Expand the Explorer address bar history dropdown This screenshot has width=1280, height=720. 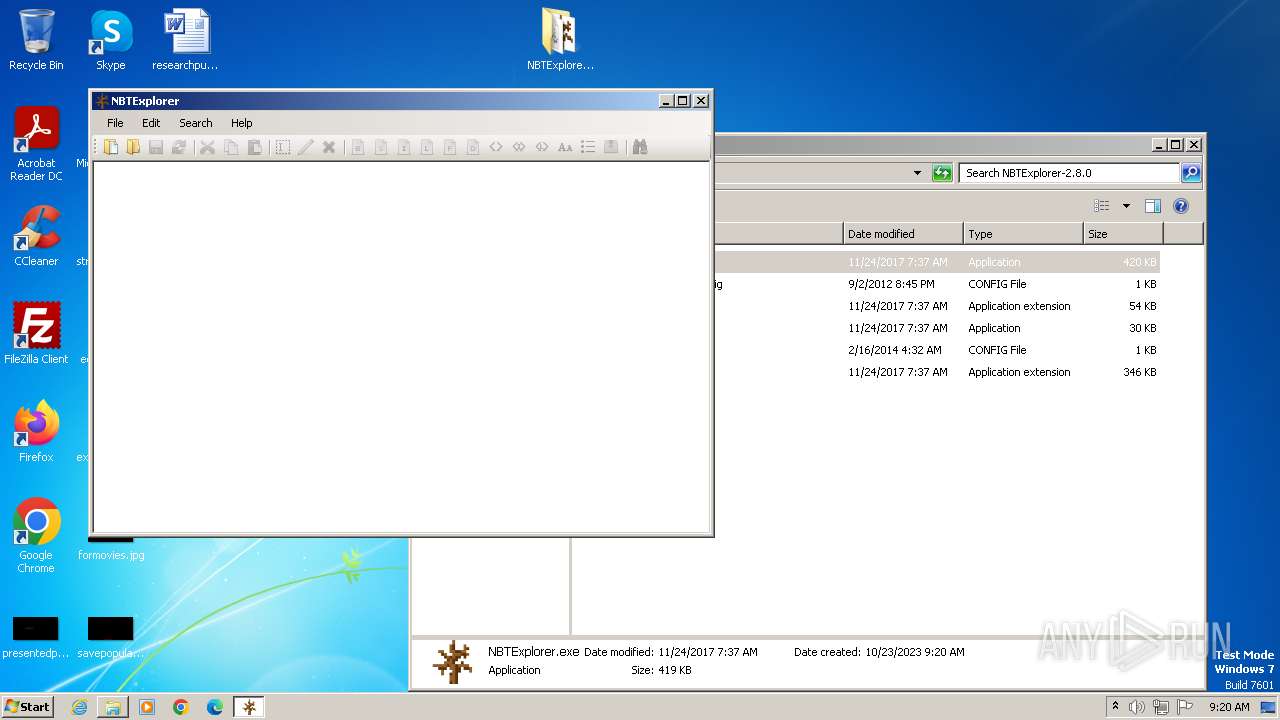click(917, 173)
